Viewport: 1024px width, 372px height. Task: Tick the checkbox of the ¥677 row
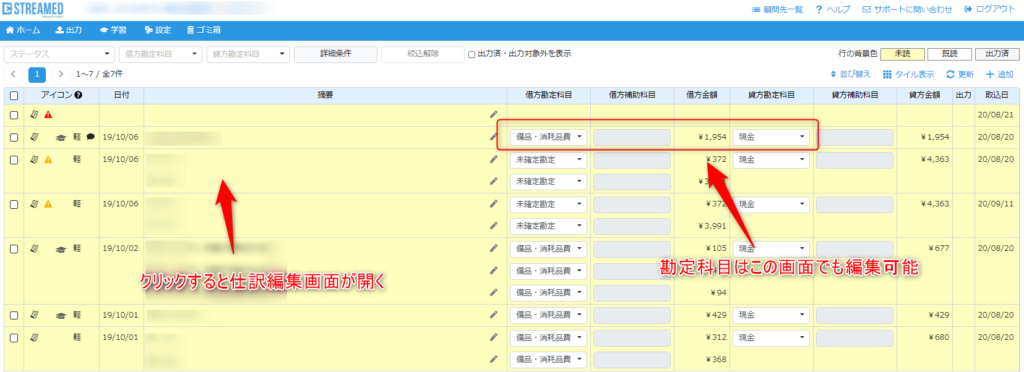click(x=14, y=249)
